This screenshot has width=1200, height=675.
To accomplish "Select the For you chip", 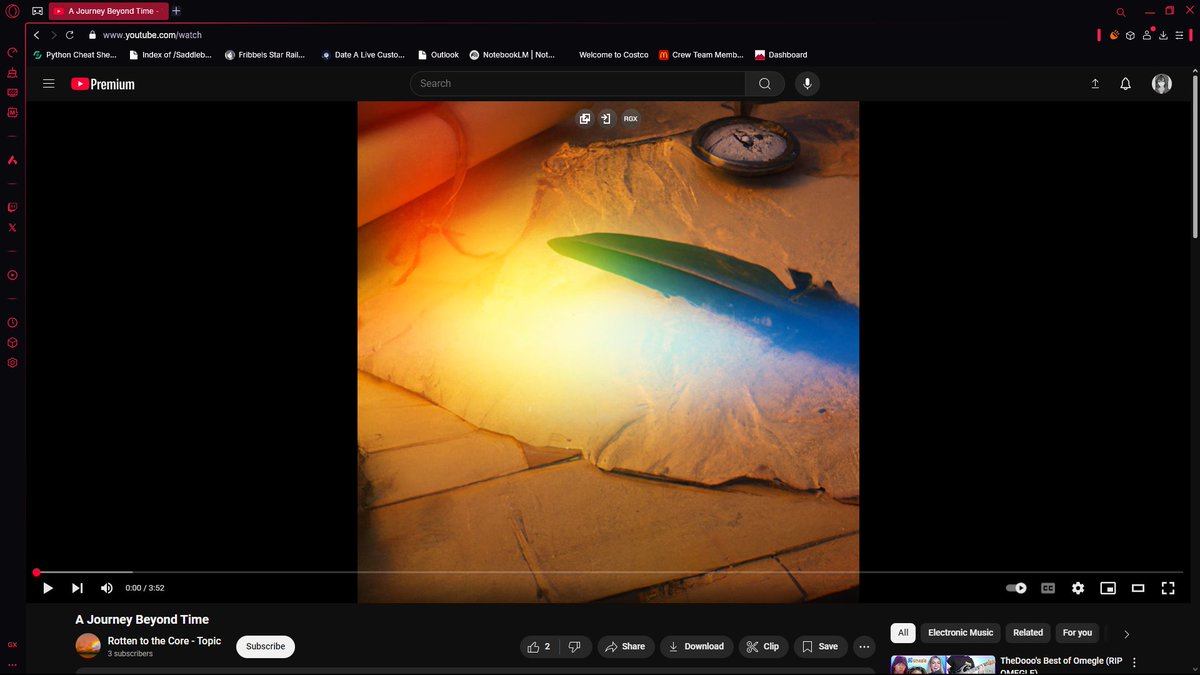I will (1077, 633).
